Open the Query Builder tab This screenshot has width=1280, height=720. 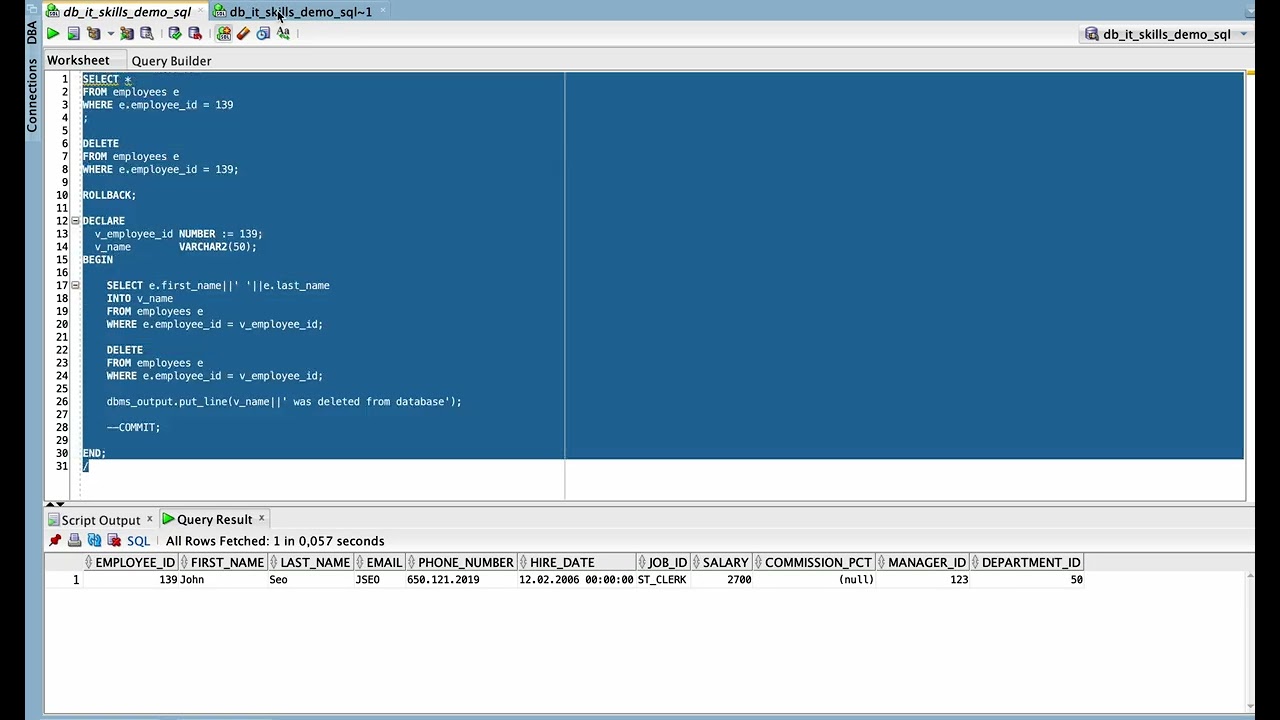[171, 61]
